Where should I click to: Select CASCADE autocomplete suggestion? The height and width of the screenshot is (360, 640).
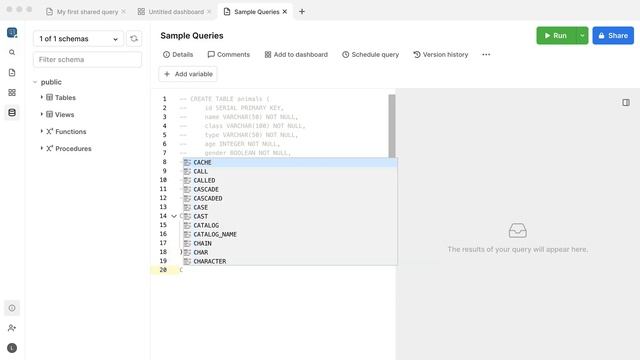click(290, 189)
